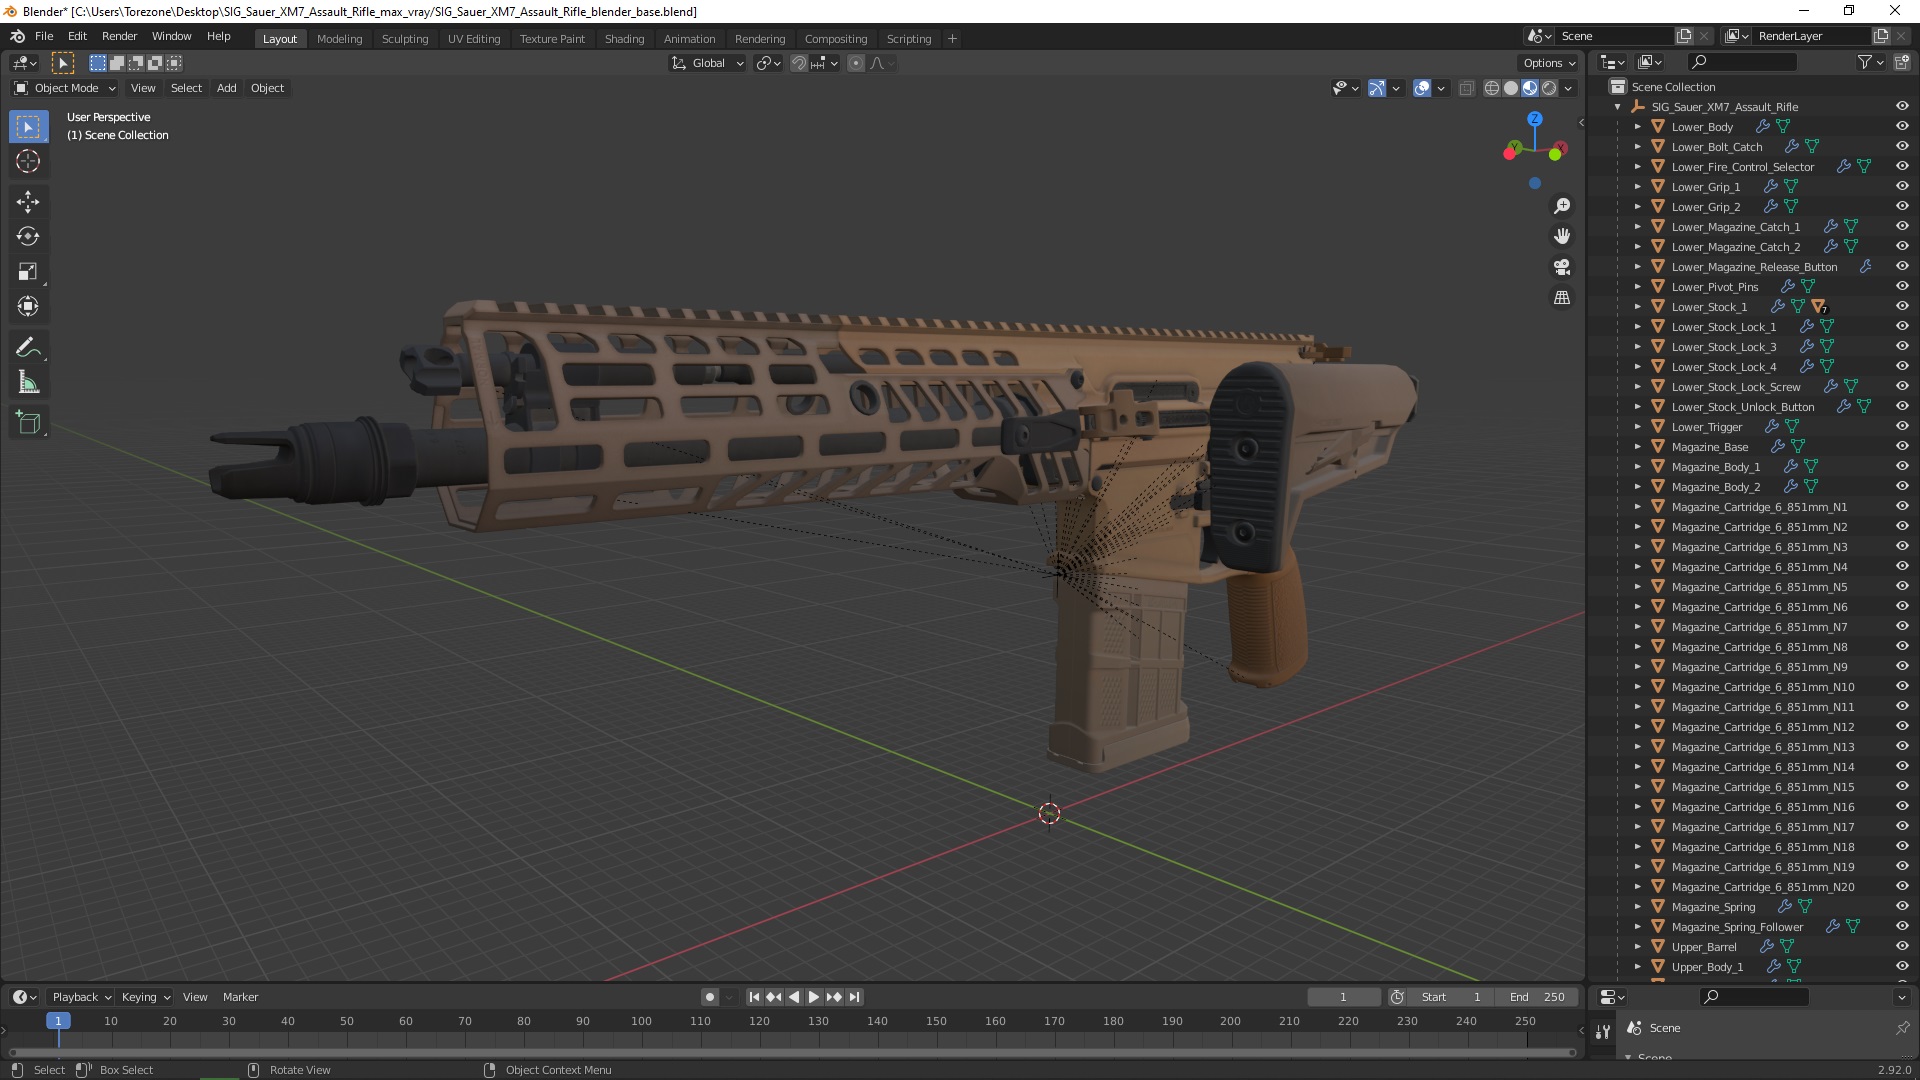
Task: Hide Lower_Body object in outliner
Action: (1902, 127)
